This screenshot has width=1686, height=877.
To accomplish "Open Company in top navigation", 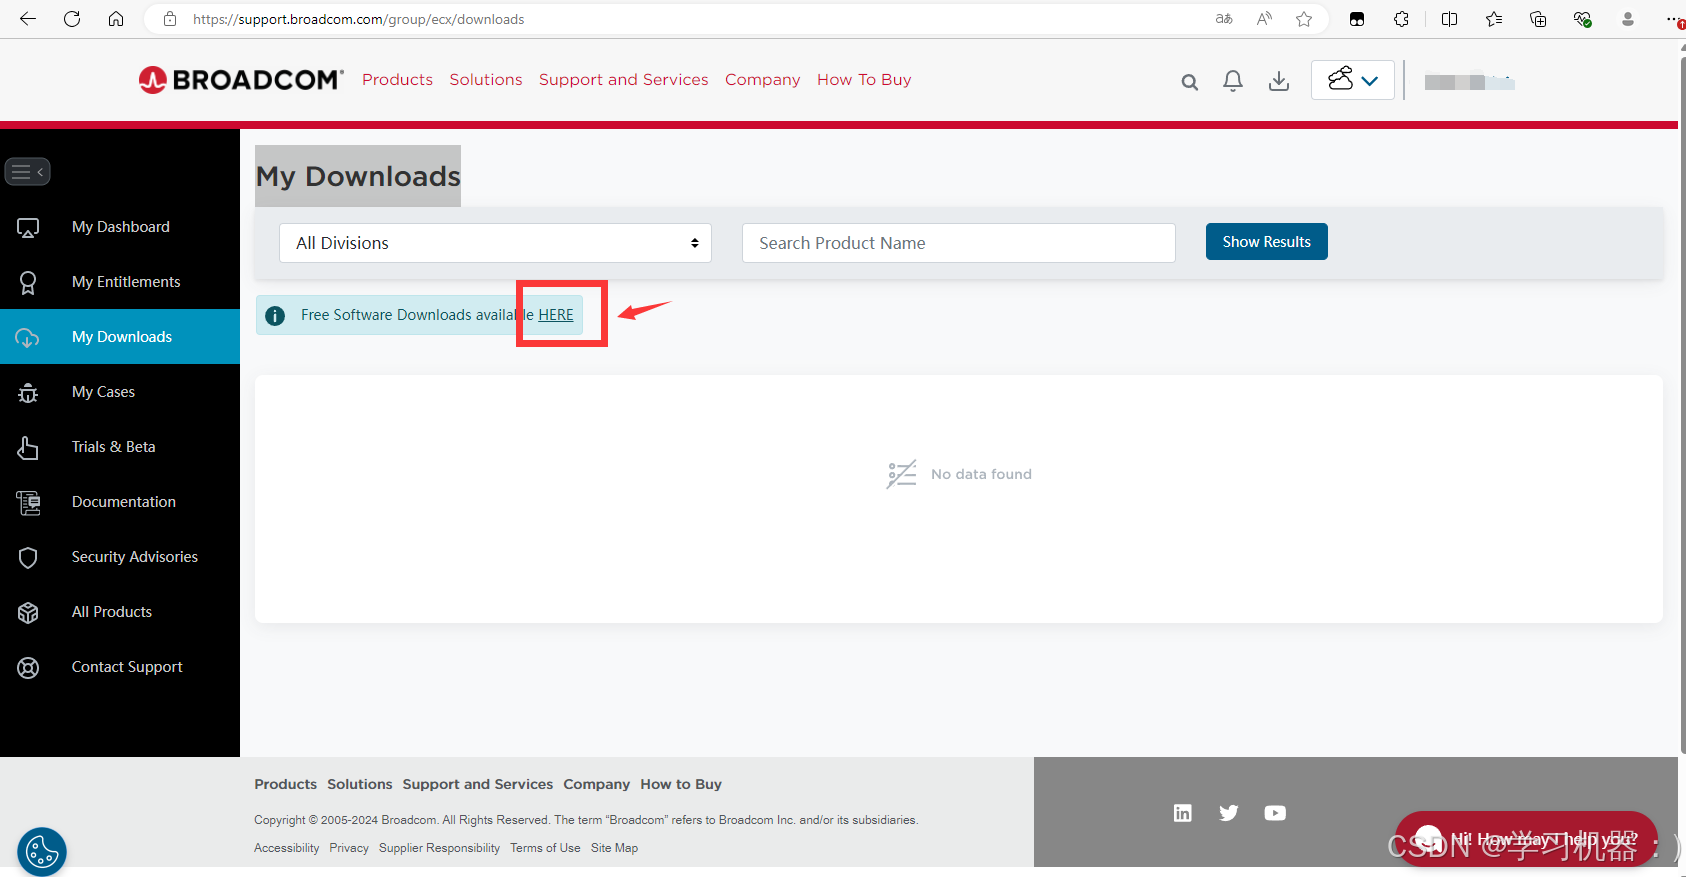I will click(x=763, y=80).
